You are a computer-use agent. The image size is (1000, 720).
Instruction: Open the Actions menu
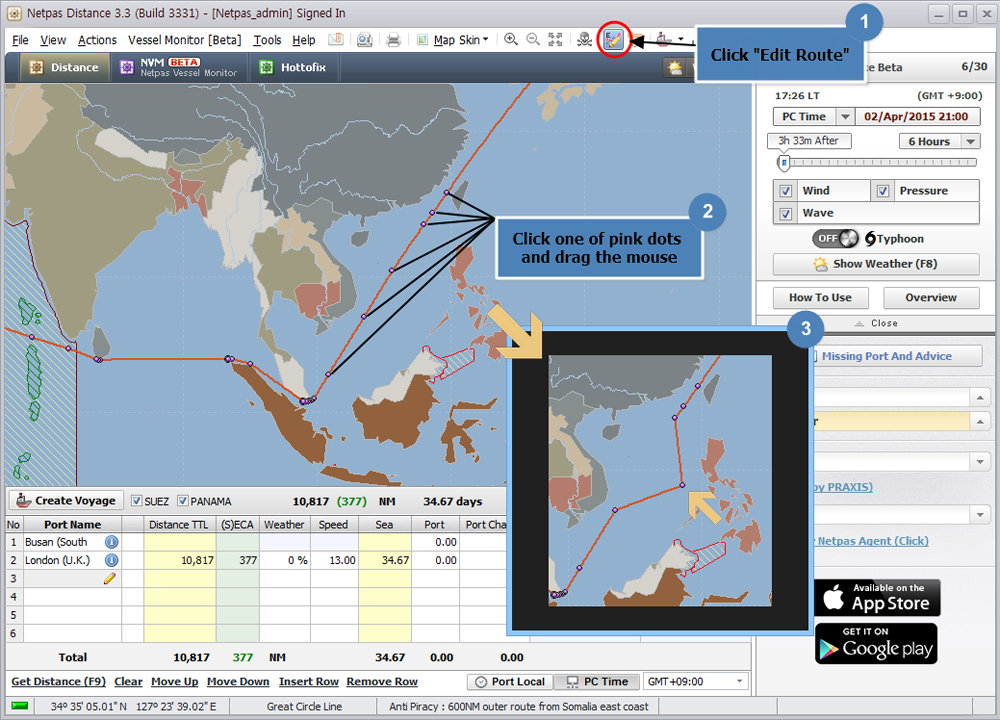pos(97,40)
